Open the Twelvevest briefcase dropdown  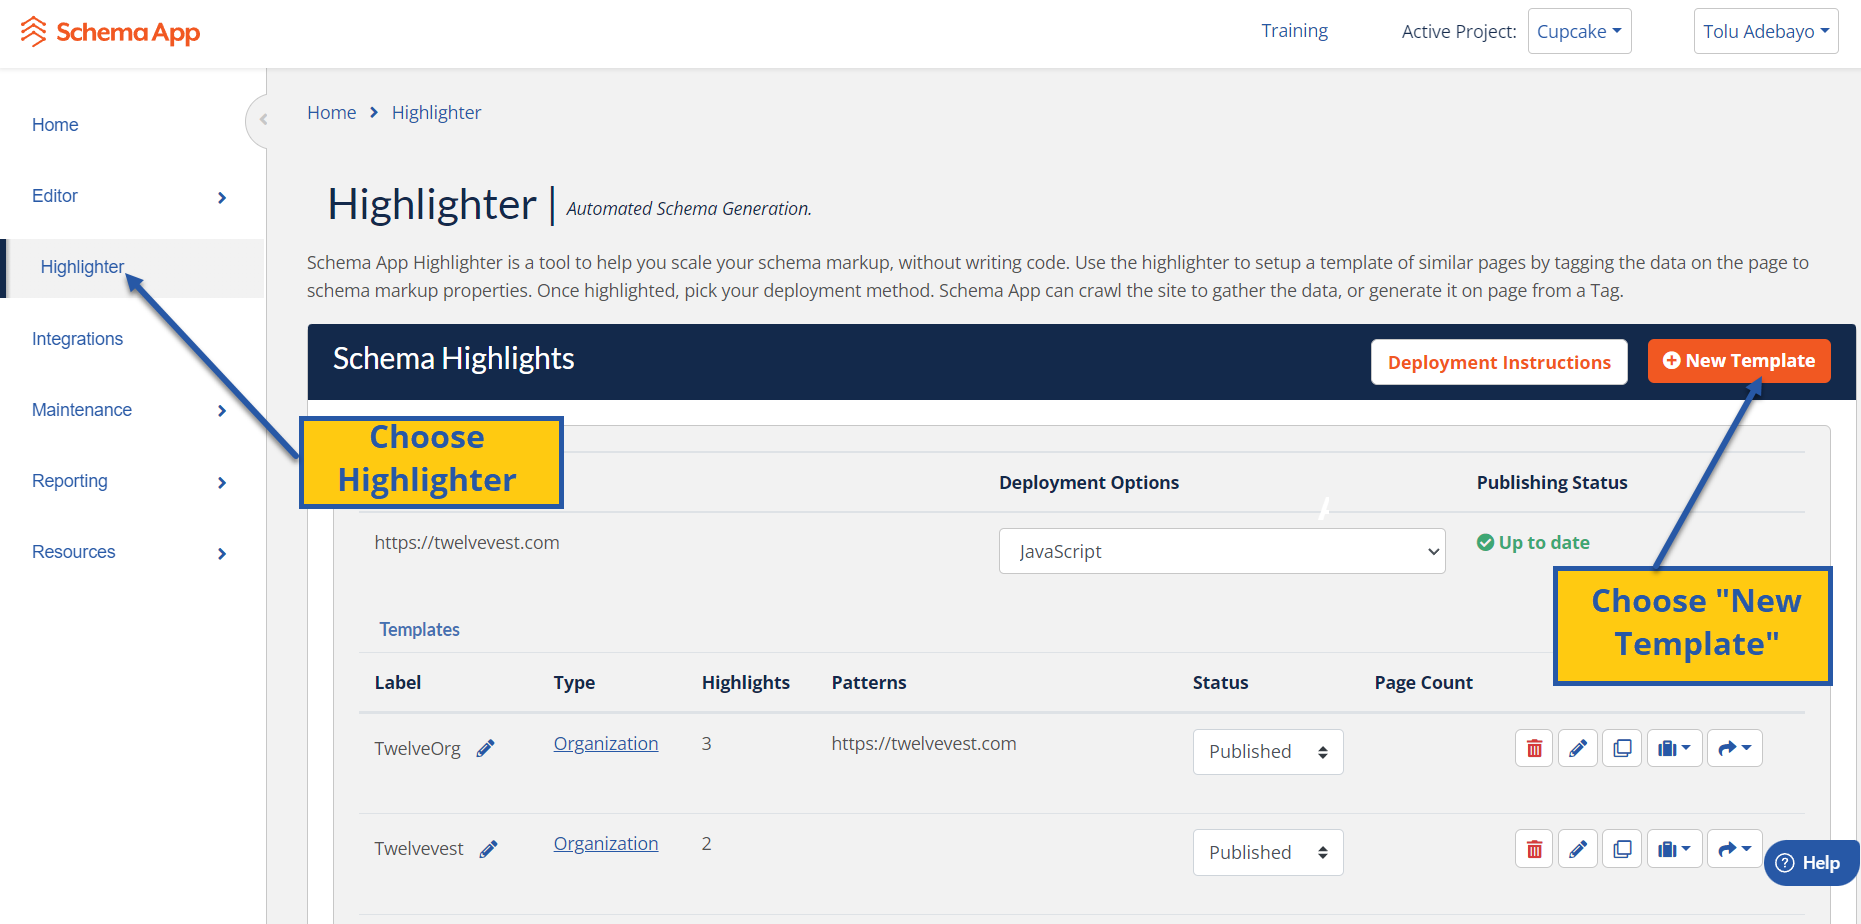[1674, 849]
